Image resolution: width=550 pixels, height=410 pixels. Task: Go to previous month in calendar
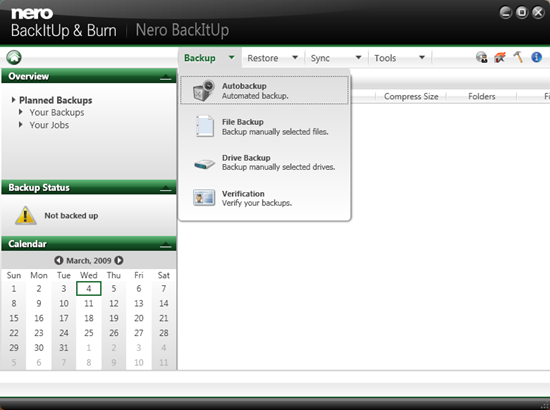[59, 260]
